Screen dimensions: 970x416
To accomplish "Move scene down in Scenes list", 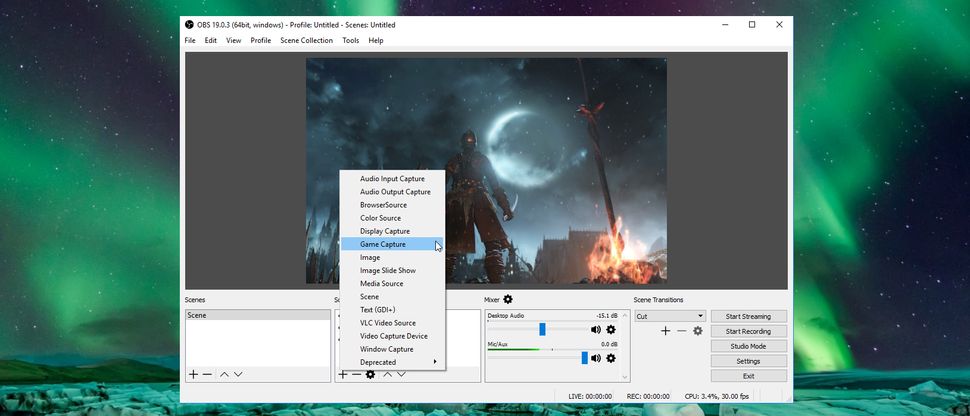I will pos(238,375).
